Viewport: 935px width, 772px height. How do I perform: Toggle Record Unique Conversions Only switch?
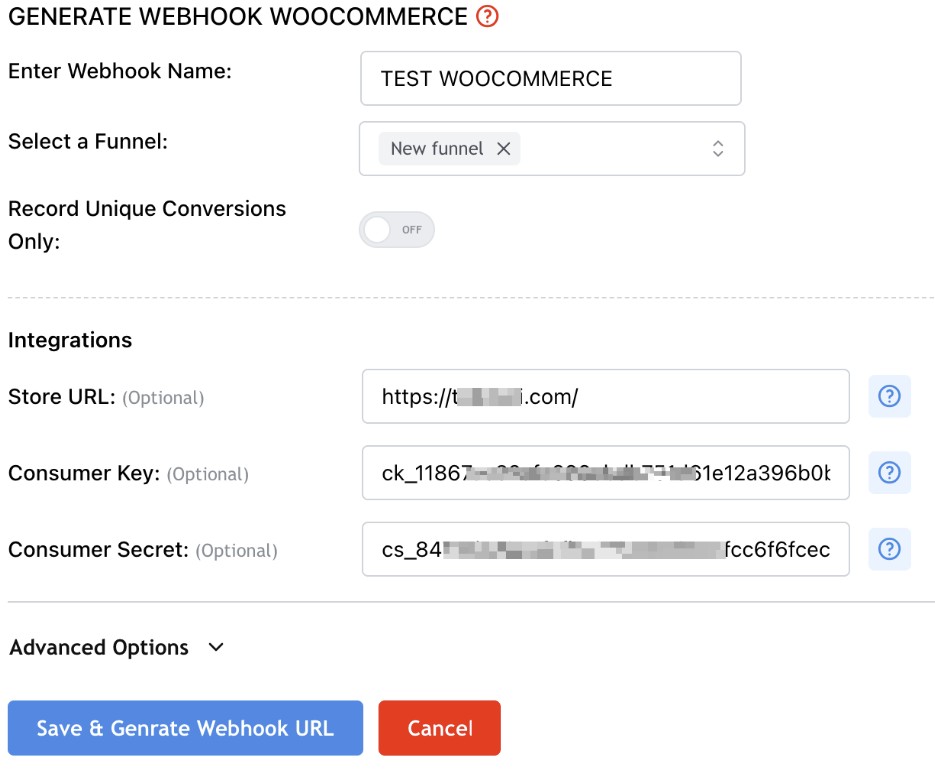pyautogui.click(x=397, y=230)
